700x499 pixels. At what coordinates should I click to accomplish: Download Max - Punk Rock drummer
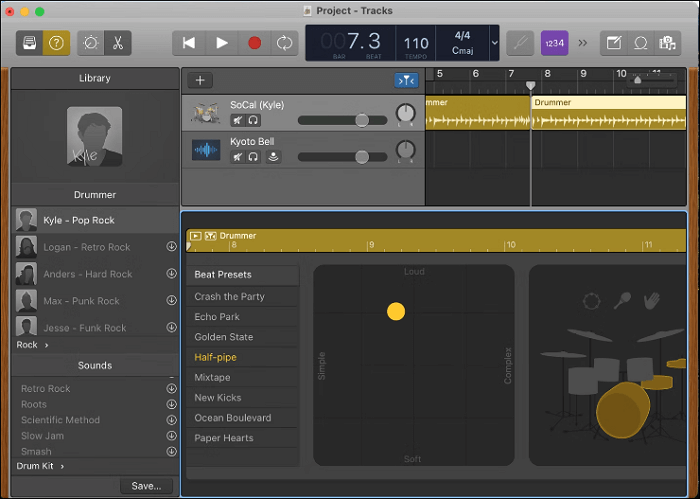(x=171, y=300)
